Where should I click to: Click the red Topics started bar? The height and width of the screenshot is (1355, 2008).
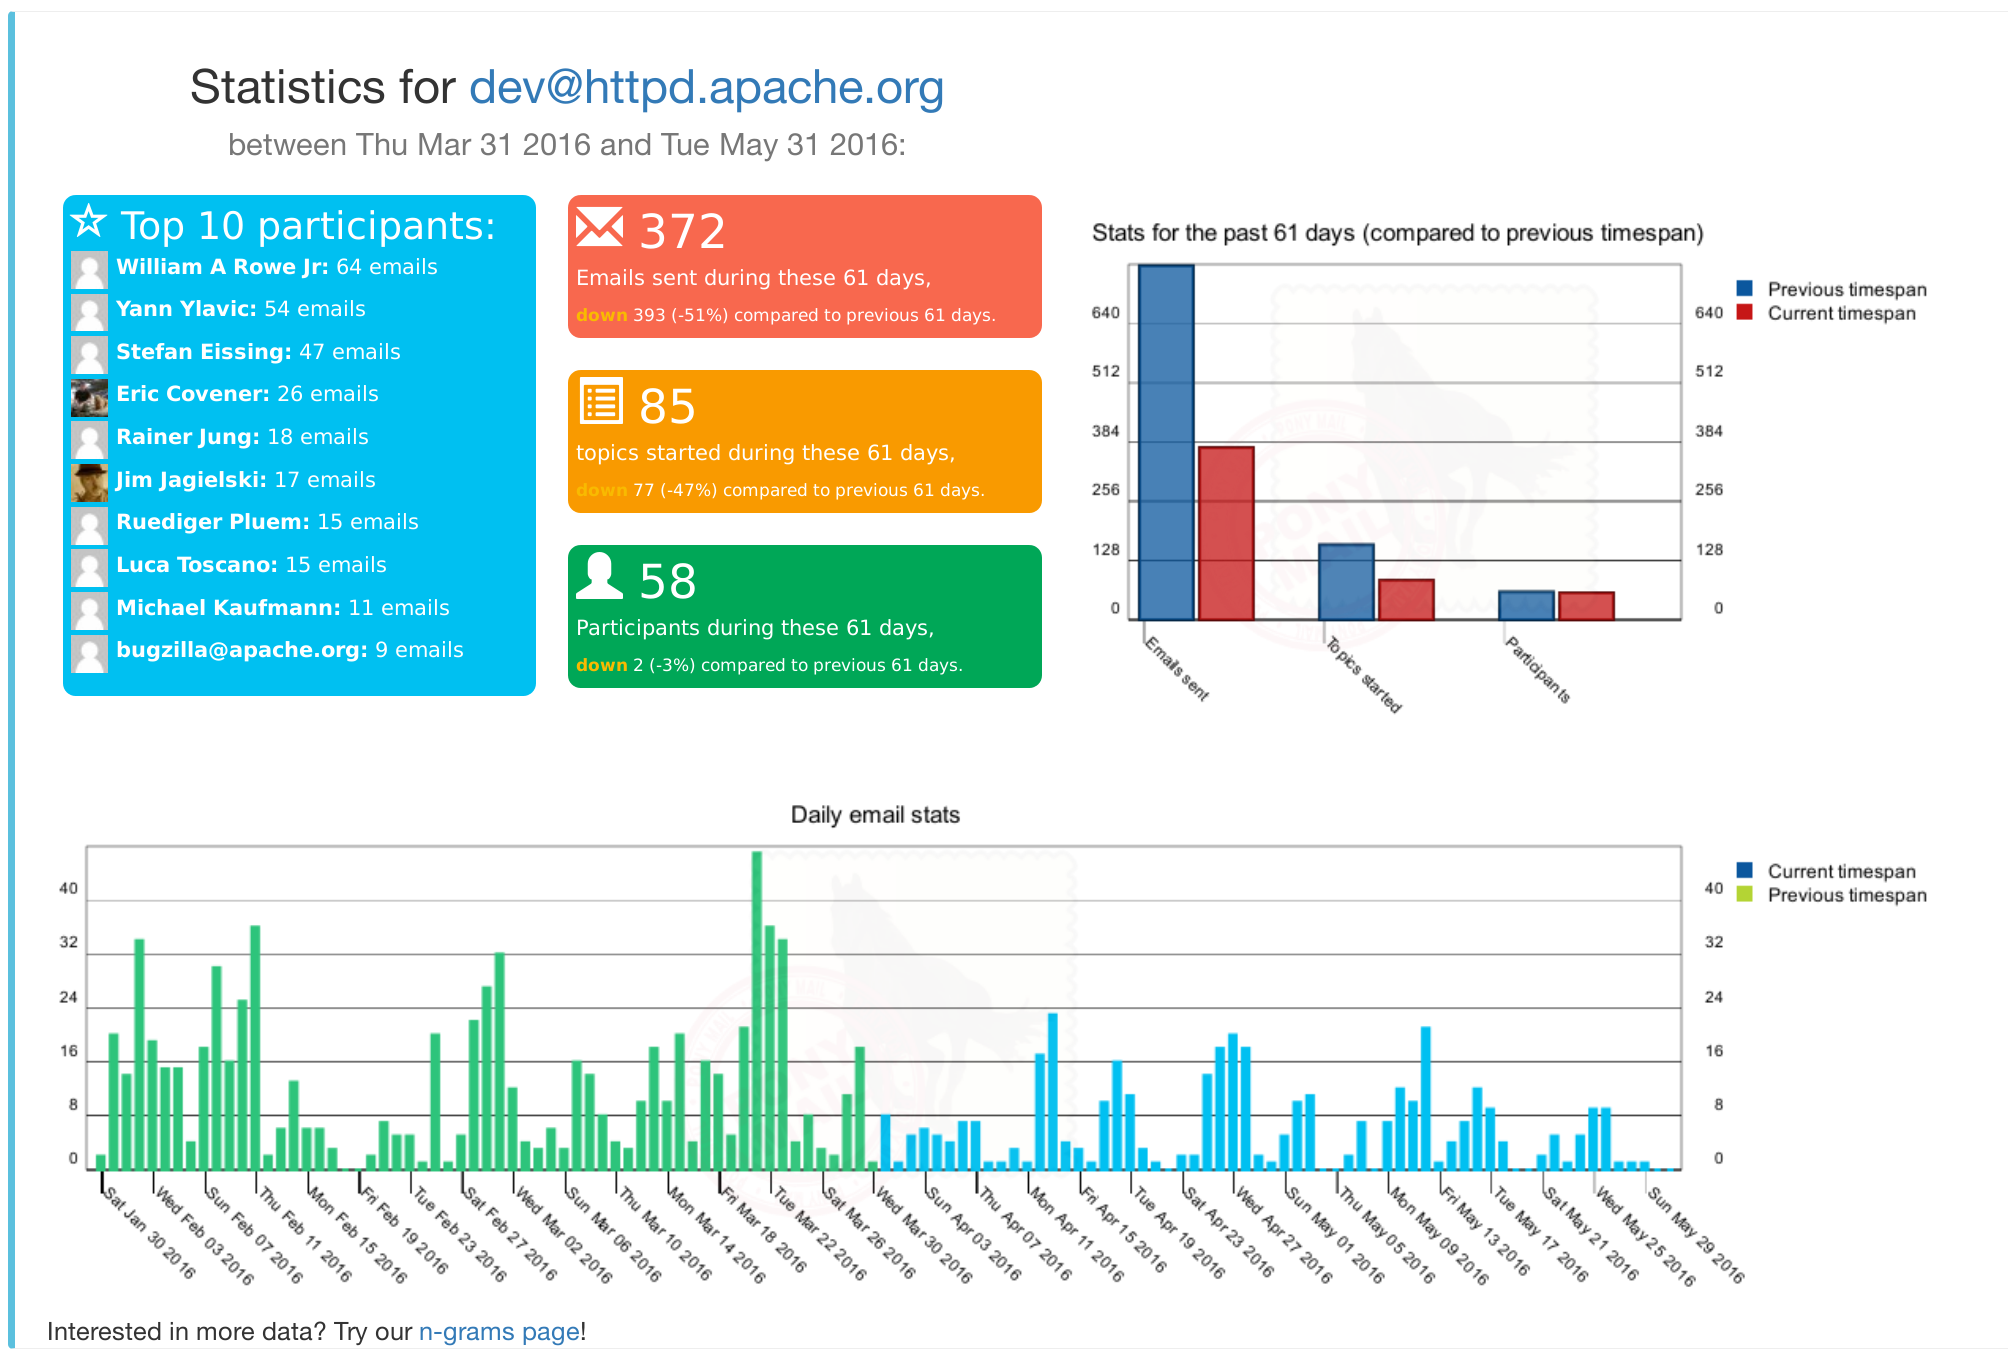tap(1406, 600)
